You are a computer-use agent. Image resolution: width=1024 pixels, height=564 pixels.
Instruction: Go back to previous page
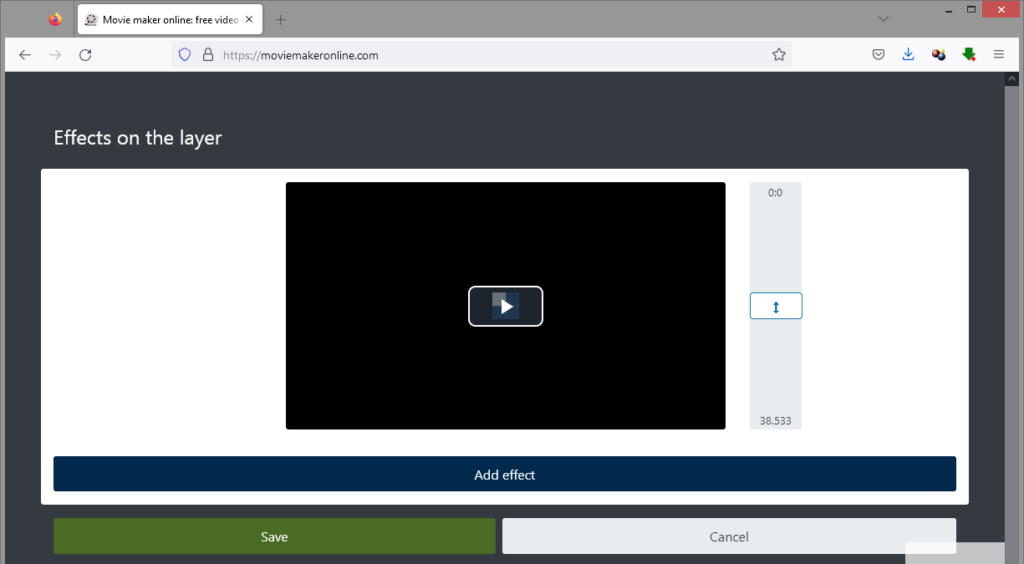25,55
